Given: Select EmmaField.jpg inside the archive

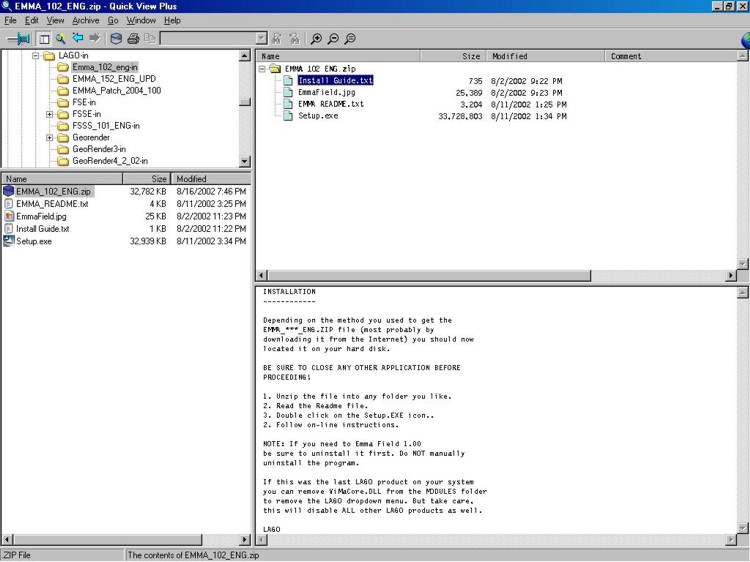Looking at the screenshot, I should [x=326, y=92].
